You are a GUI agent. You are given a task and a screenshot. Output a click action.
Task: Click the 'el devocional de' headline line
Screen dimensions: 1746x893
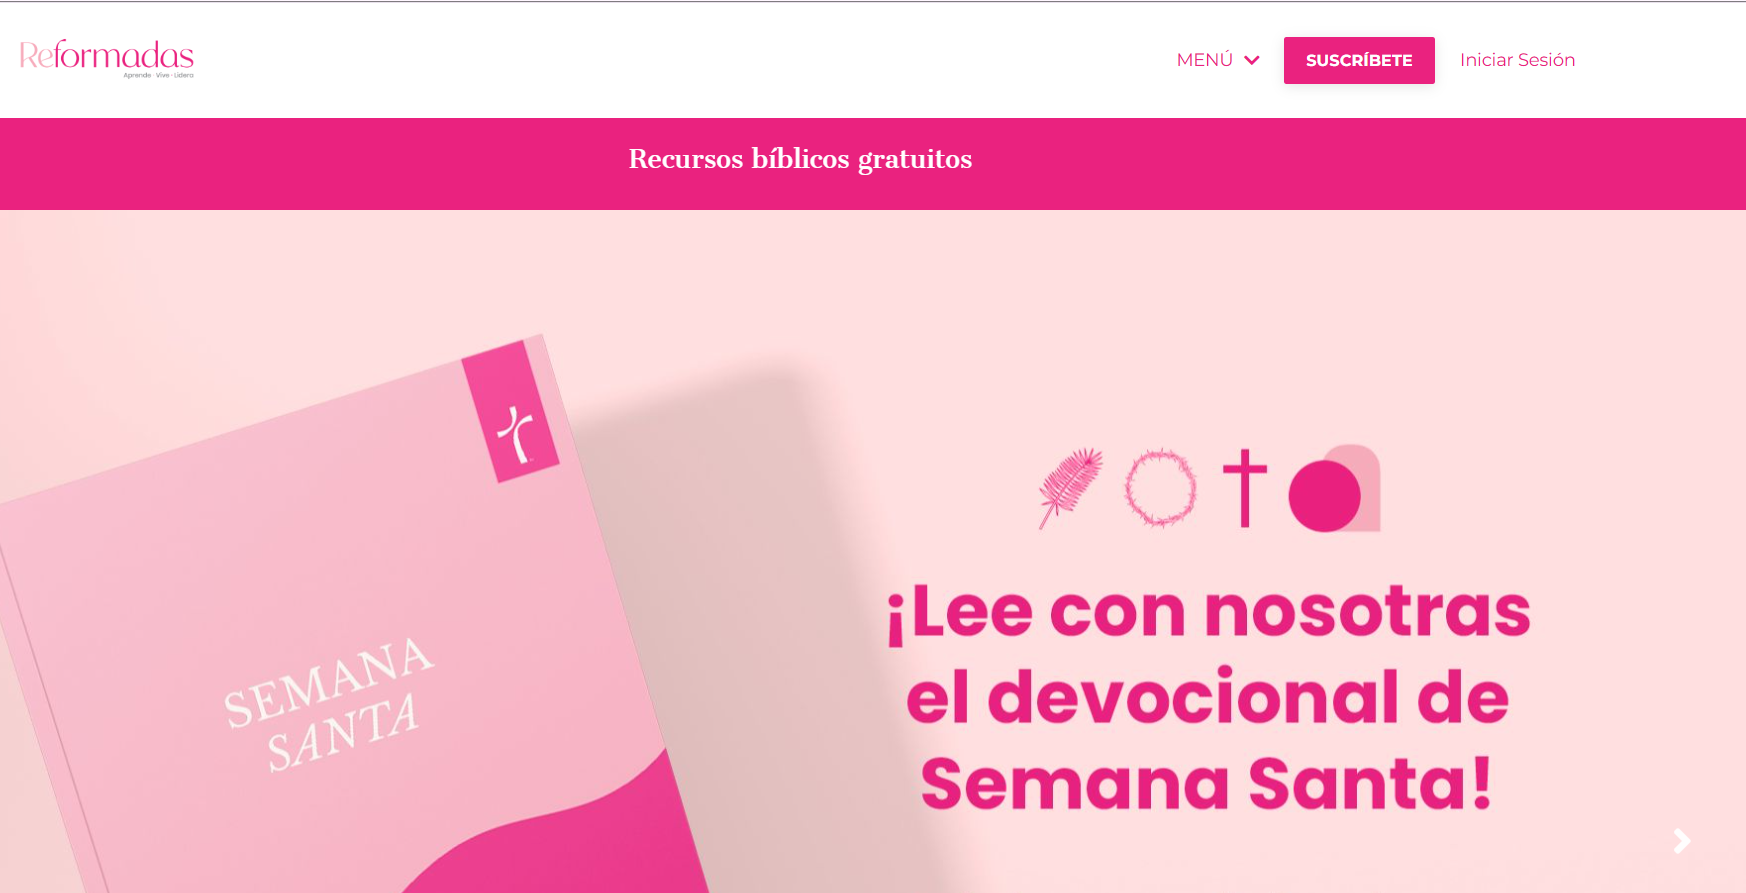tap(1207, 697)
